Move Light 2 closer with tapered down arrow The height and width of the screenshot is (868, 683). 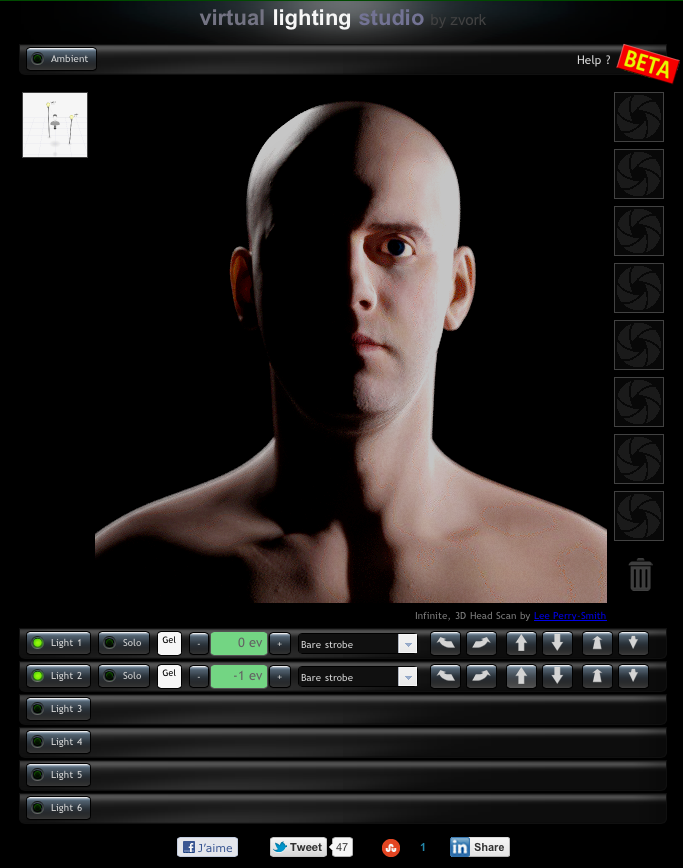(x=633, y=676)
